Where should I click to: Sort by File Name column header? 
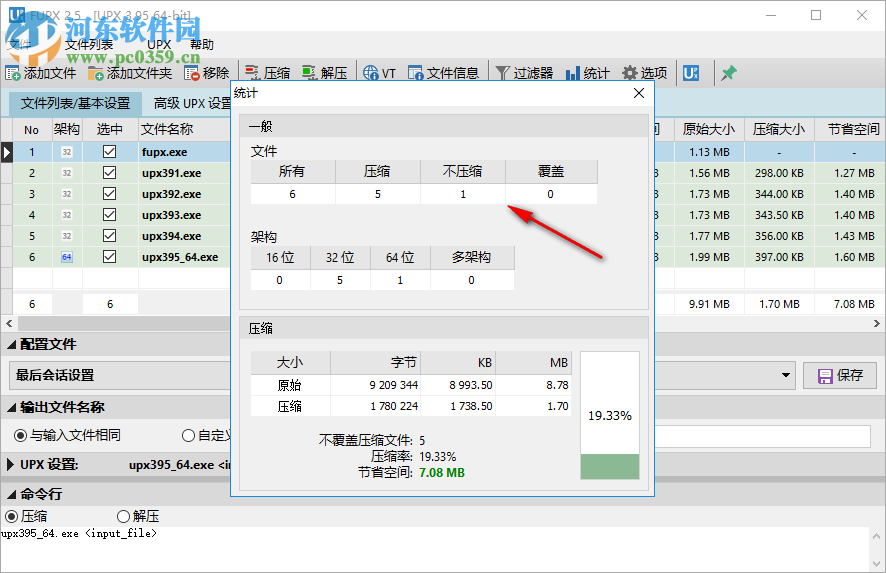pyautogui.click(x=184, y=129)
